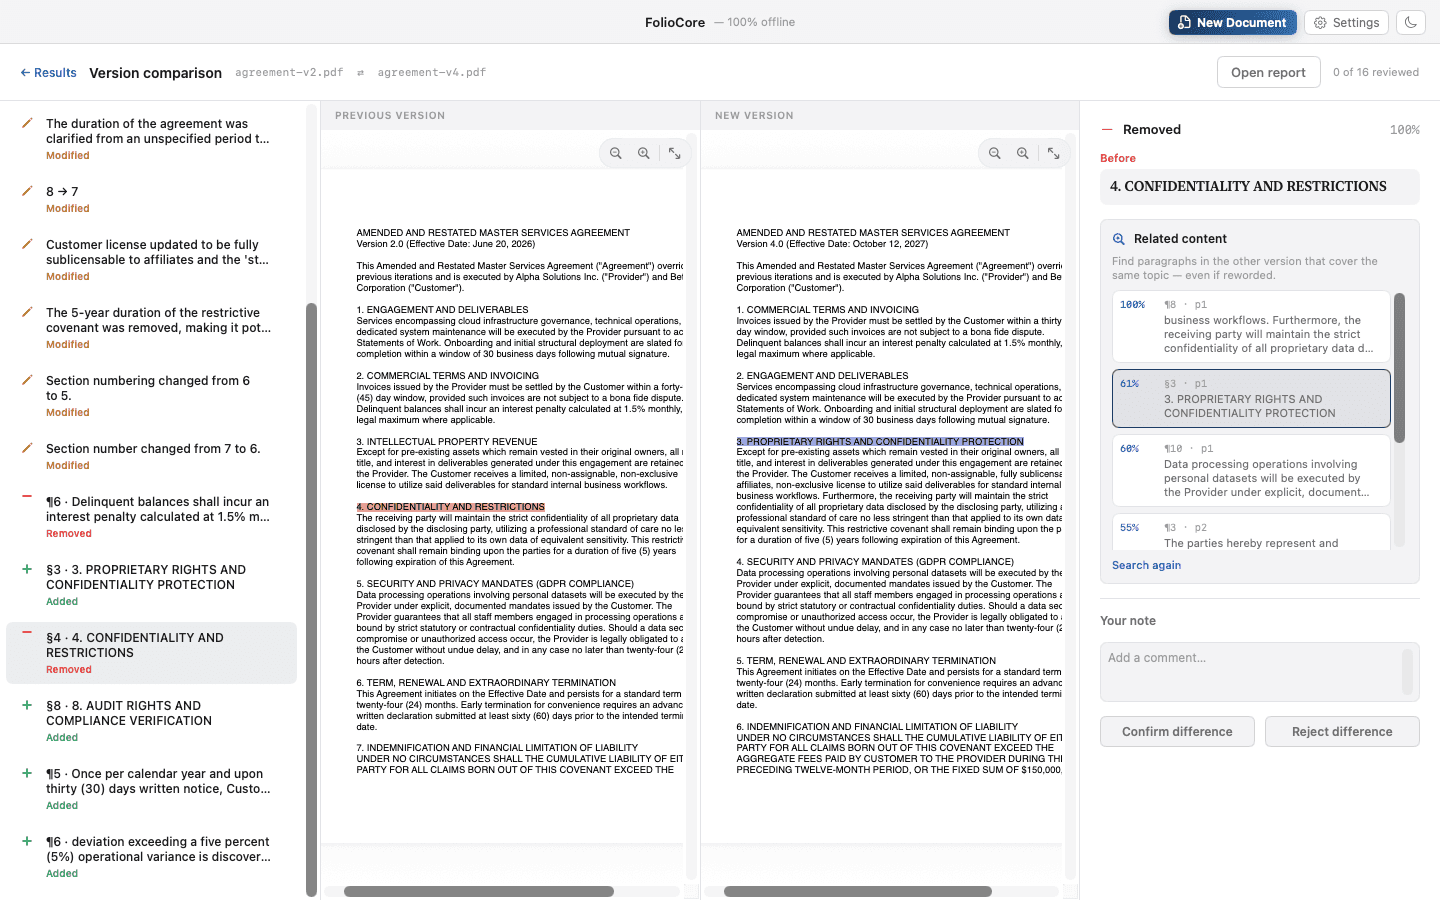Click New Version horizontal scrollbar
Image resolution: width=1440 pixels, height=900 pixels.
pos(858,891)
